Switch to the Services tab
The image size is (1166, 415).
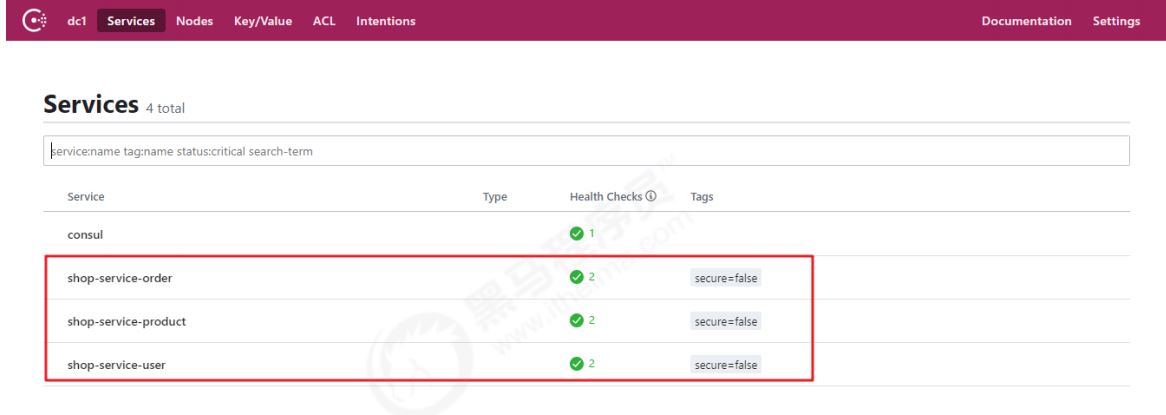tap(131, 21)
